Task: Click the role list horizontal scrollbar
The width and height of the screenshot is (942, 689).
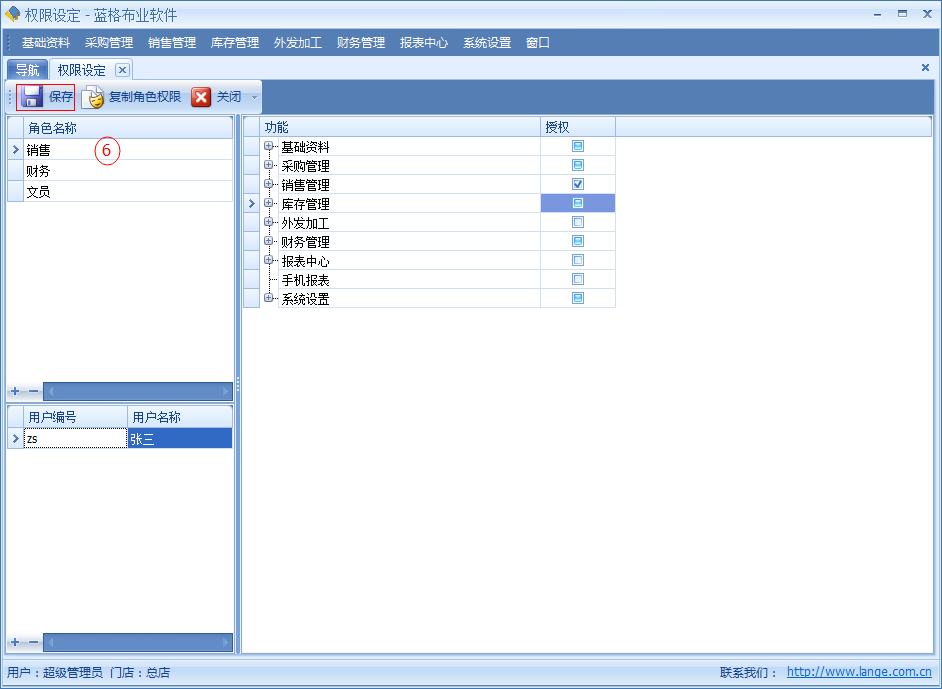Action: point(138,391)
